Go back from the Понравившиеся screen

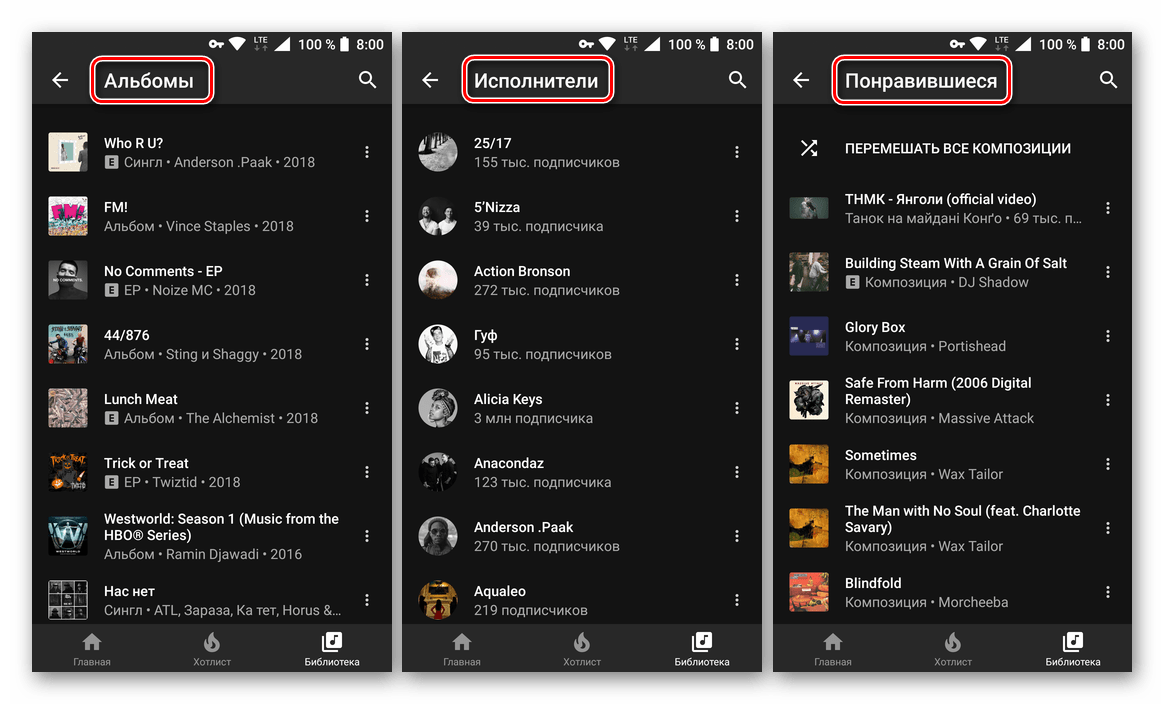(801, 79)
